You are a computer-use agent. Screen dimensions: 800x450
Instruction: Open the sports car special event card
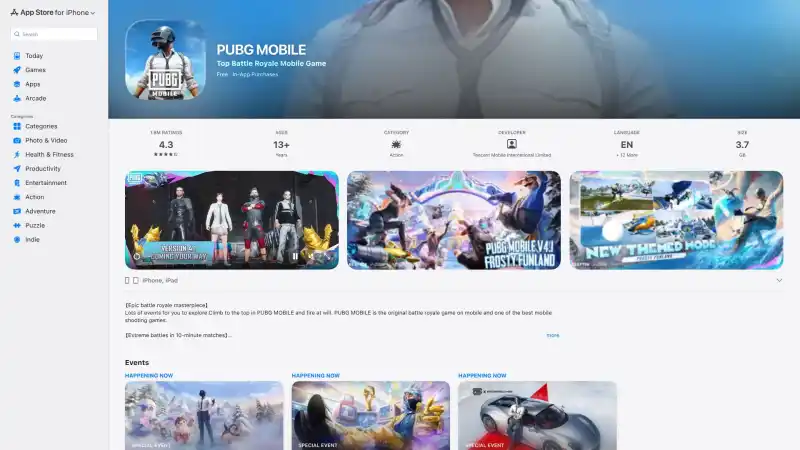point(537,416)
